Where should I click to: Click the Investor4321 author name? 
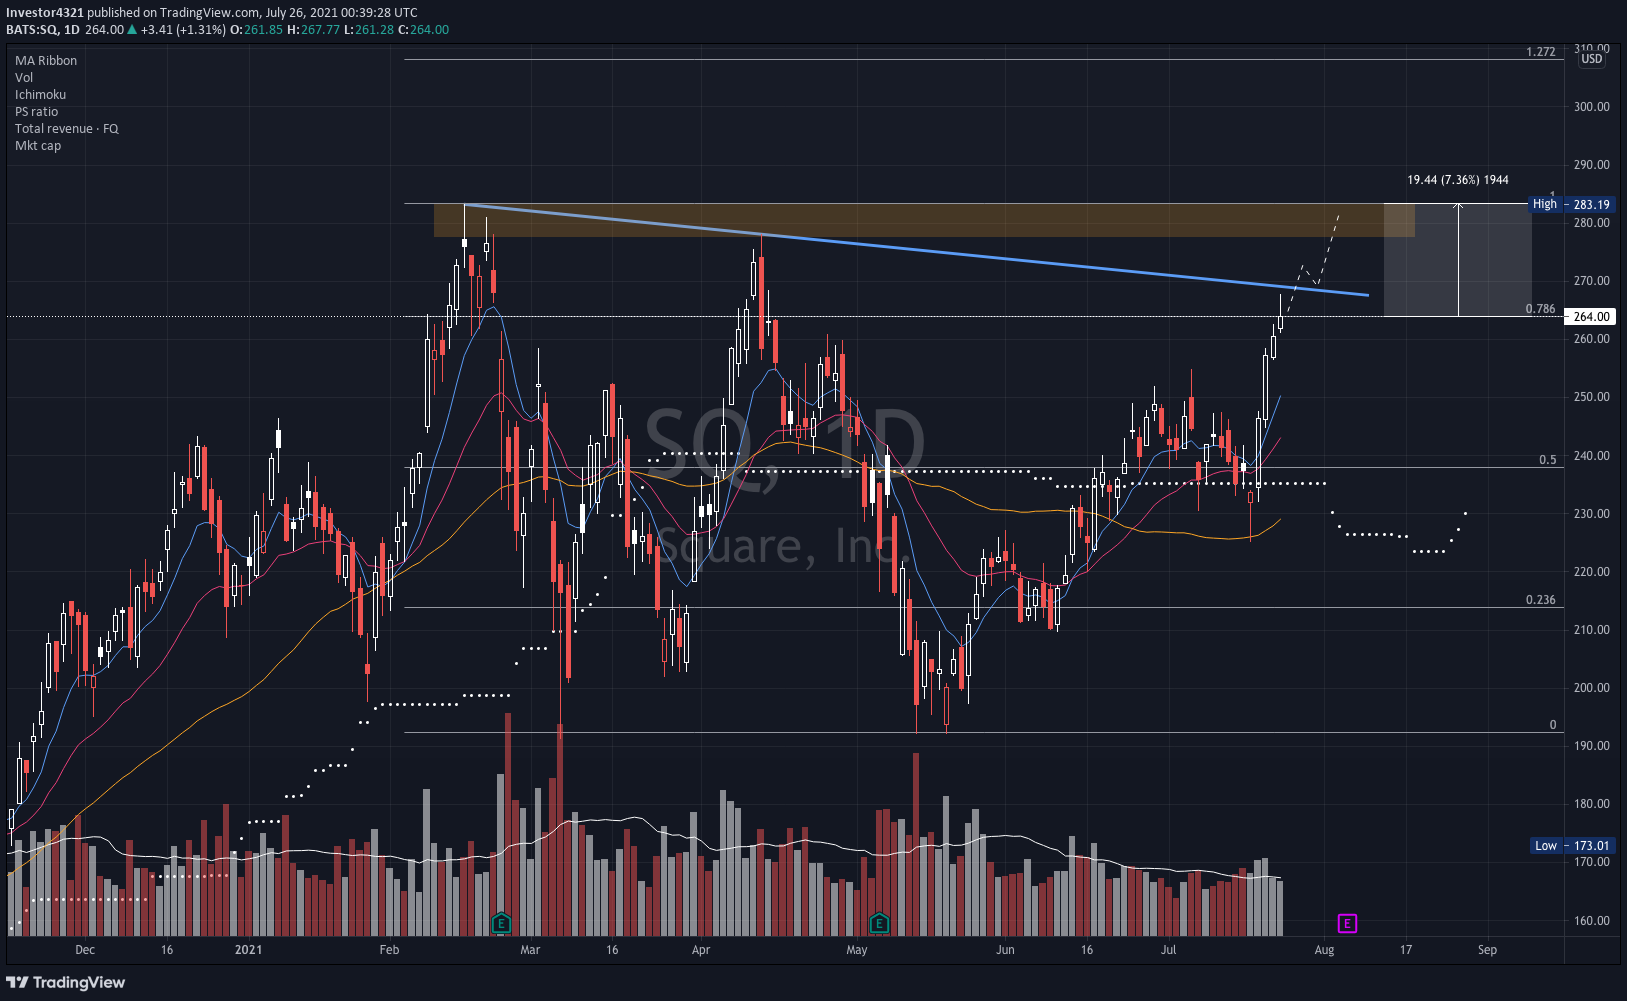tap(45, 12)
